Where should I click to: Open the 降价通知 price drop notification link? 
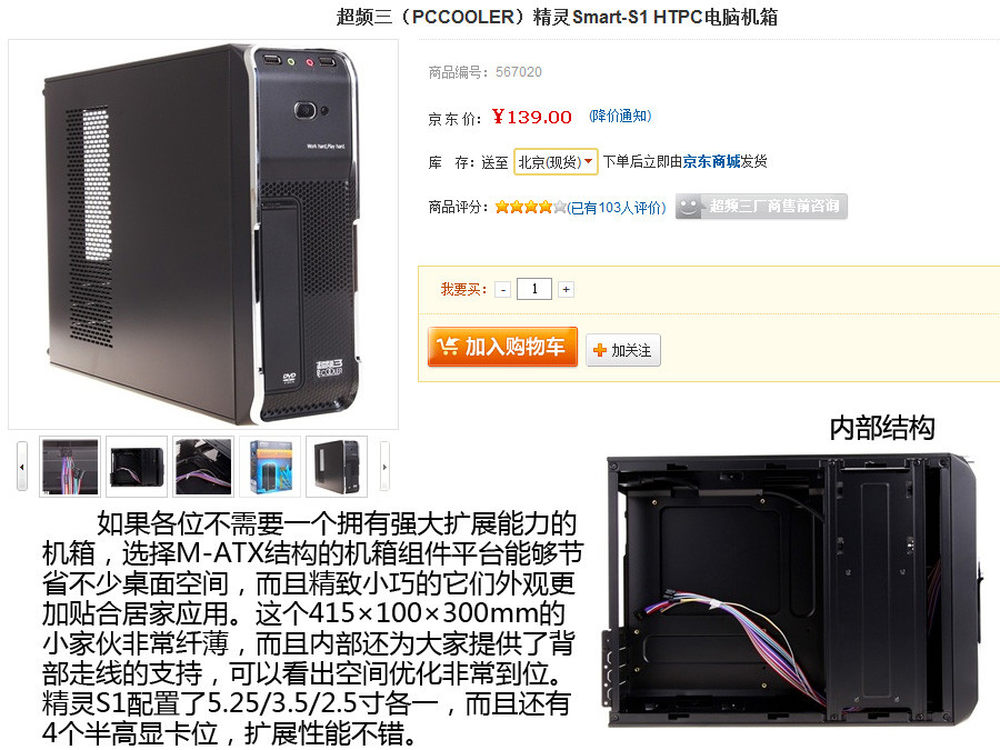(x=620, y=116)
